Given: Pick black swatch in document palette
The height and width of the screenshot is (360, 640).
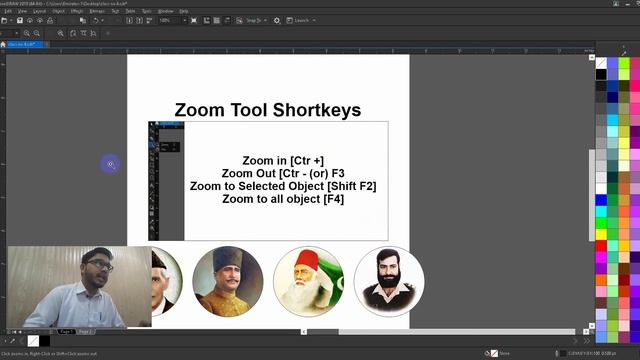Looking at the screenshot, I should point(45,341).
